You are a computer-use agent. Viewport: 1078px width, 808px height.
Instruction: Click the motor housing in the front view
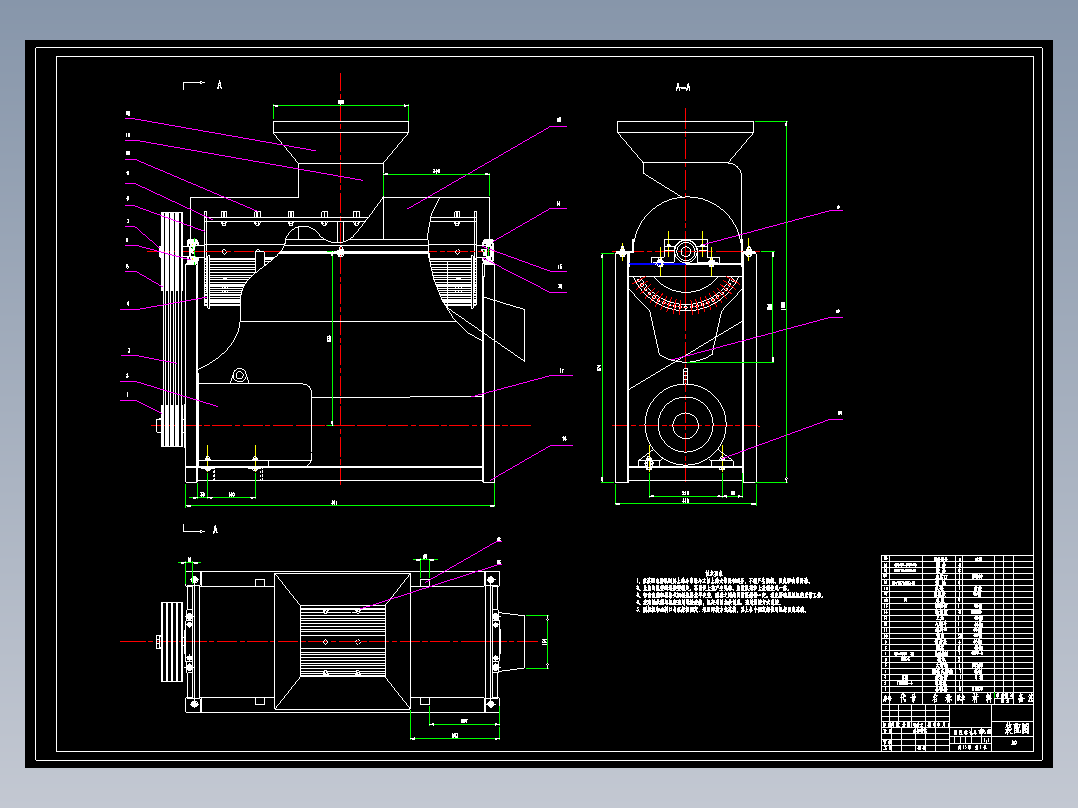[x=254, y=424]
